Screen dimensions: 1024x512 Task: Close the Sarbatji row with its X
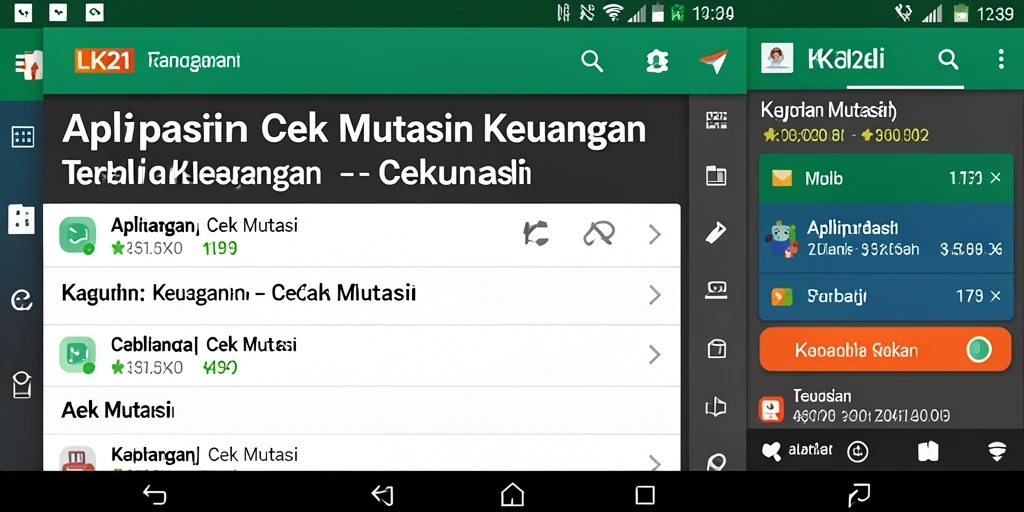click(x=995, y=296)
